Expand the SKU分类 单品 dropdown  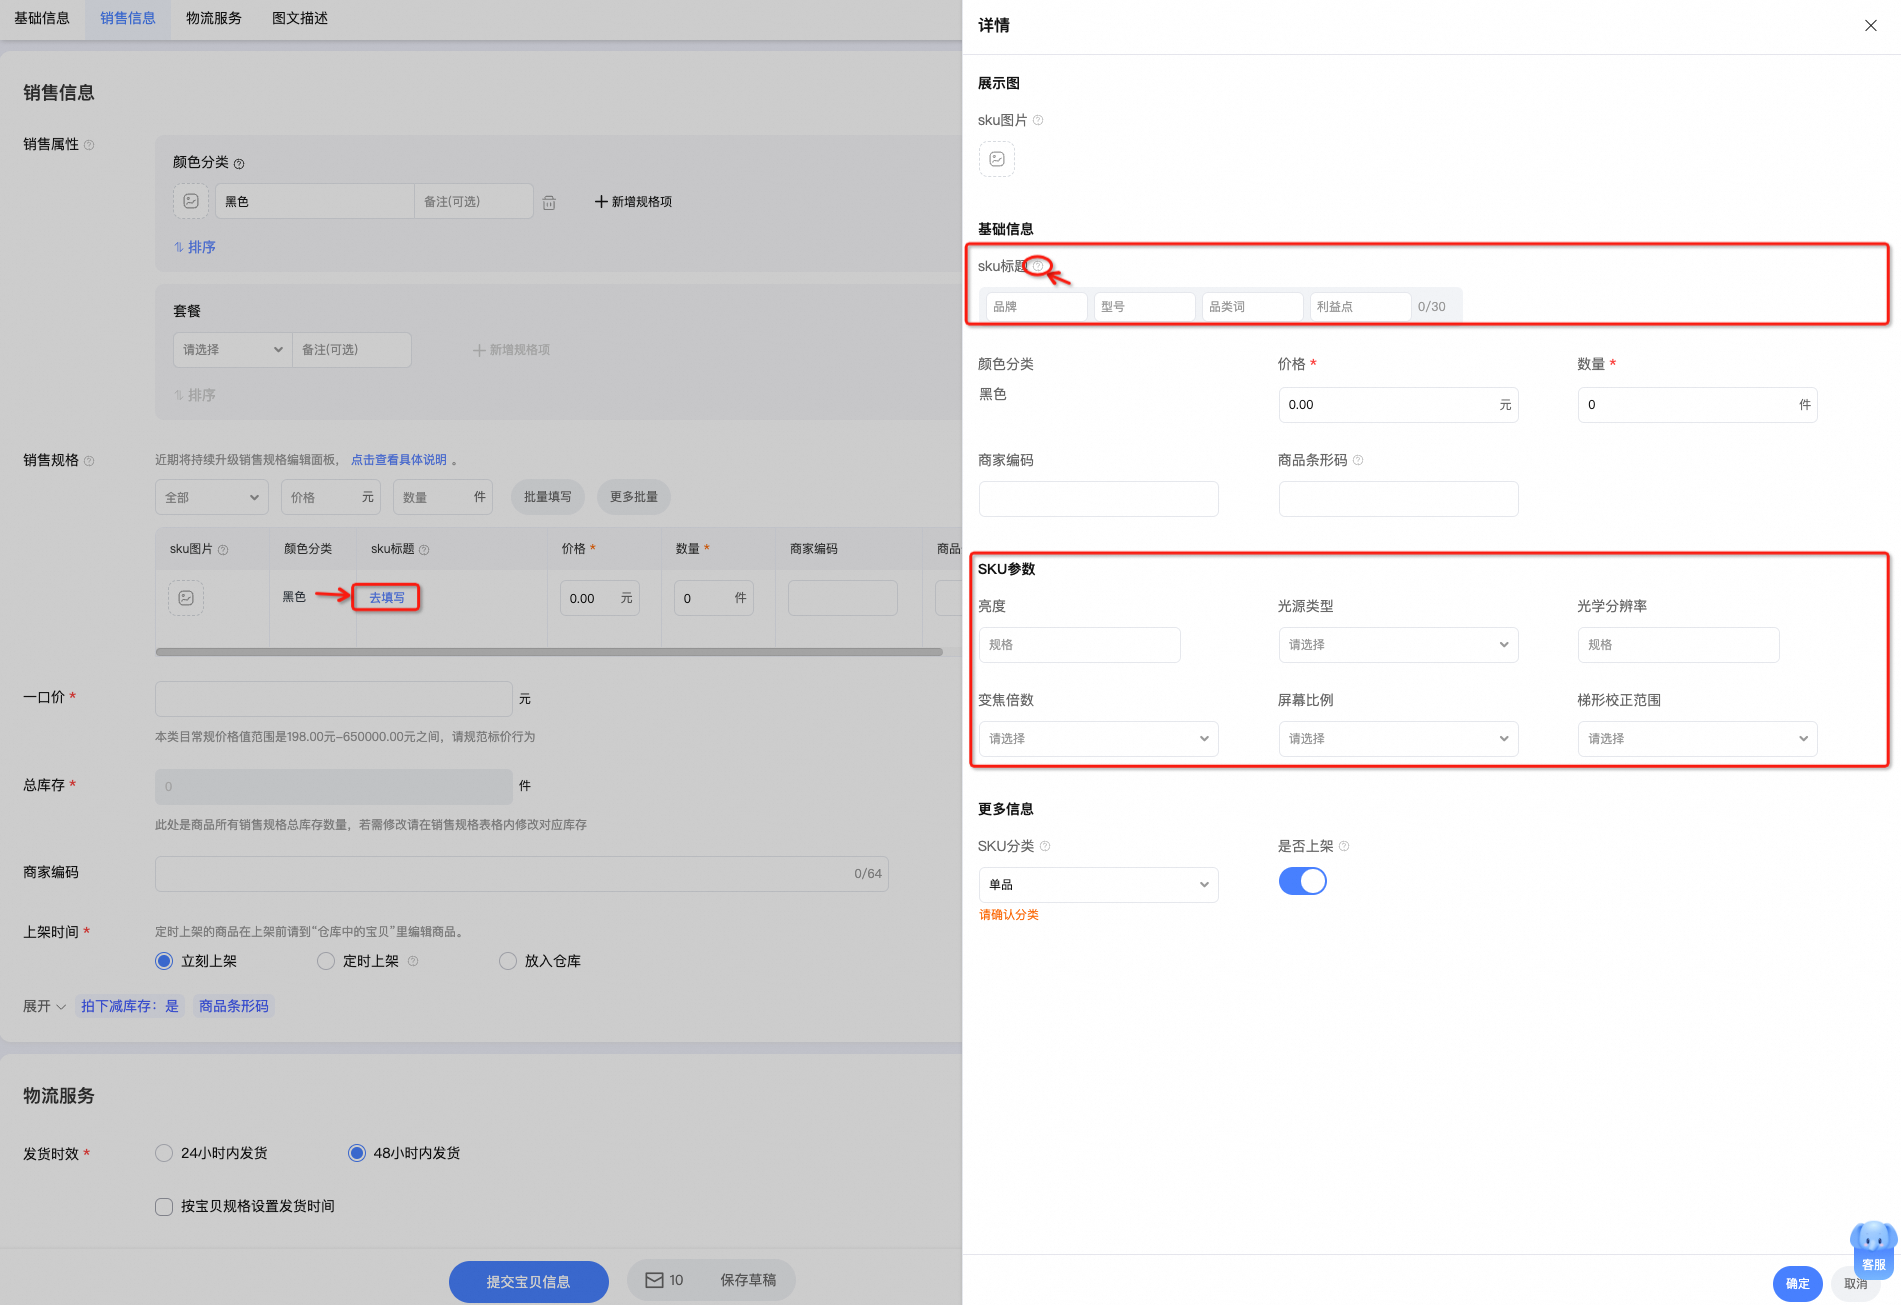pos(1098,885)
